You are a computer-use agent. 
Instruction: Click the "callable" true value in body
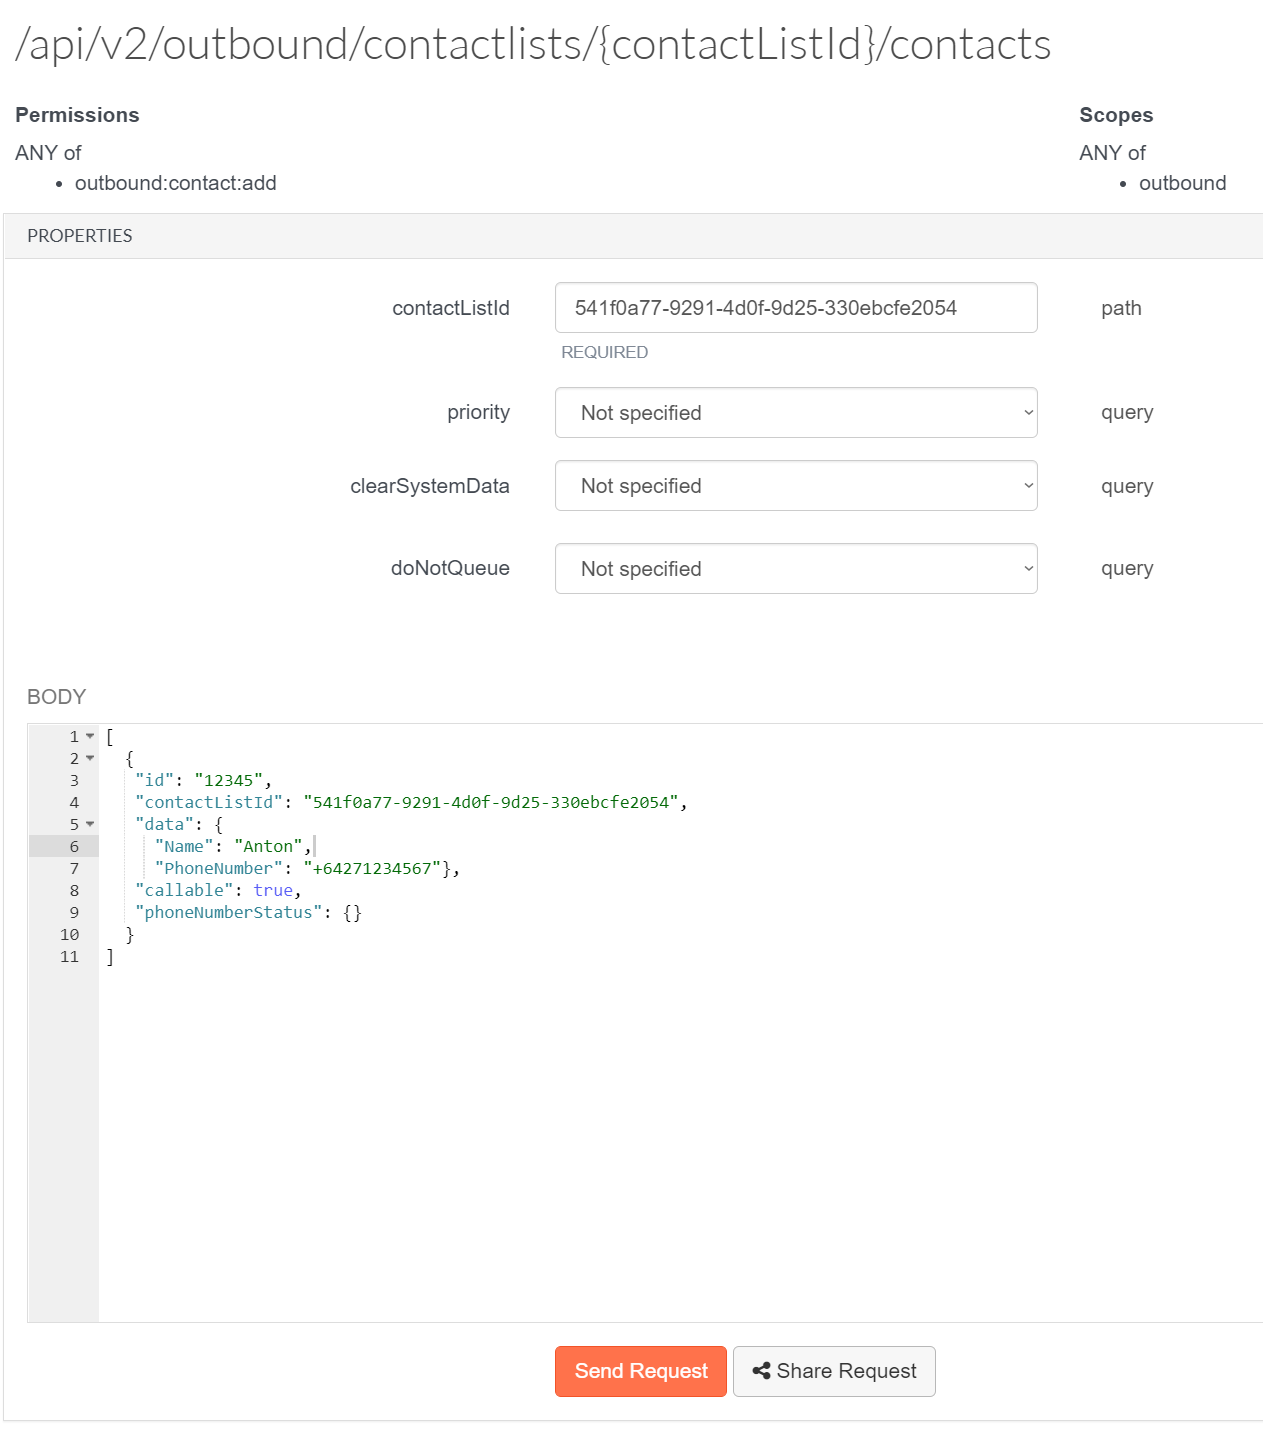pyautogui.click(x=273, y=890)
